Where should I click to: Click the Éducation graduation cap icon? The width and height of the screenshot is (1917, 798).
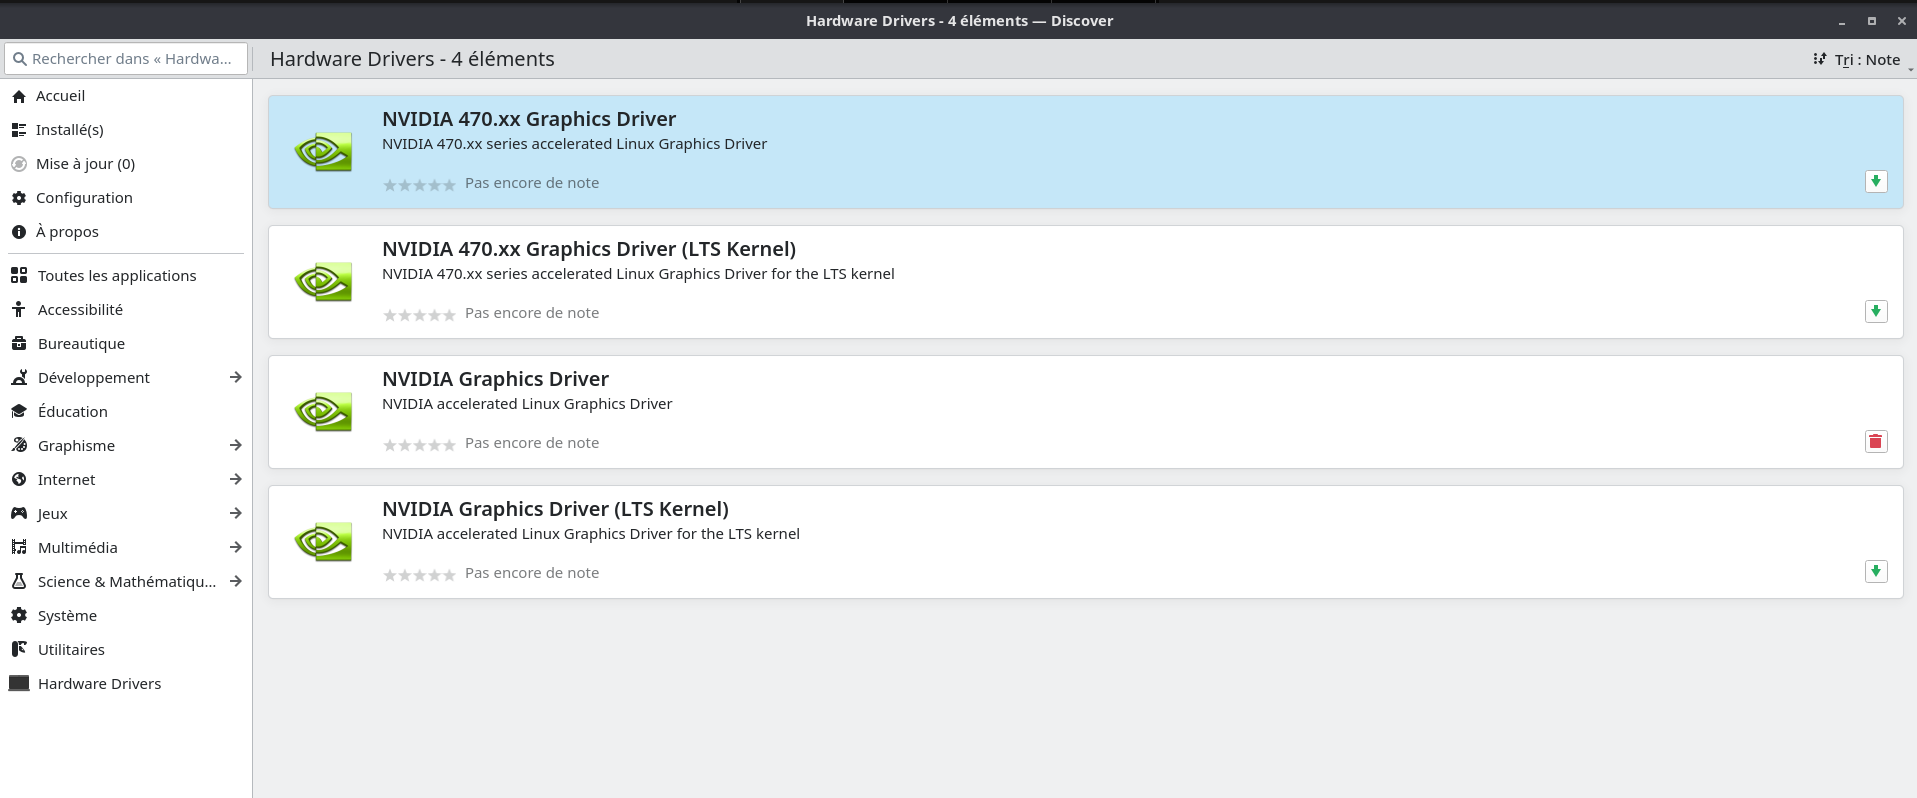[19, 412]
